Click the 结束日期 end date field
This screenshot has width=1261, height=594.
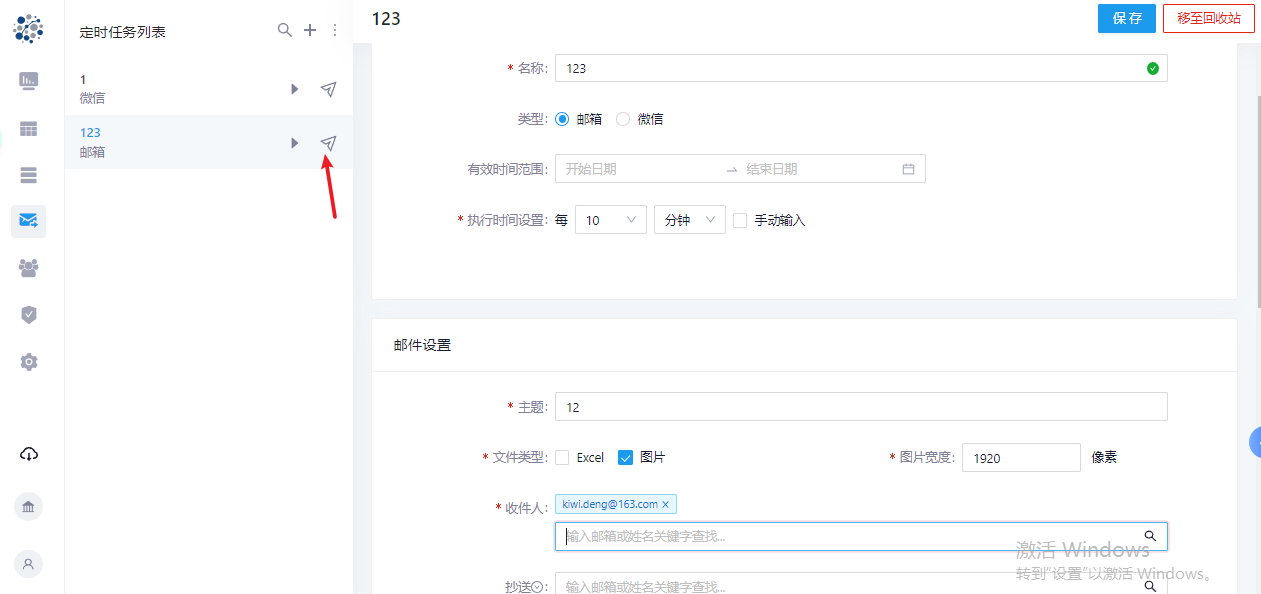pyautogui.click(x=820, y=169)
